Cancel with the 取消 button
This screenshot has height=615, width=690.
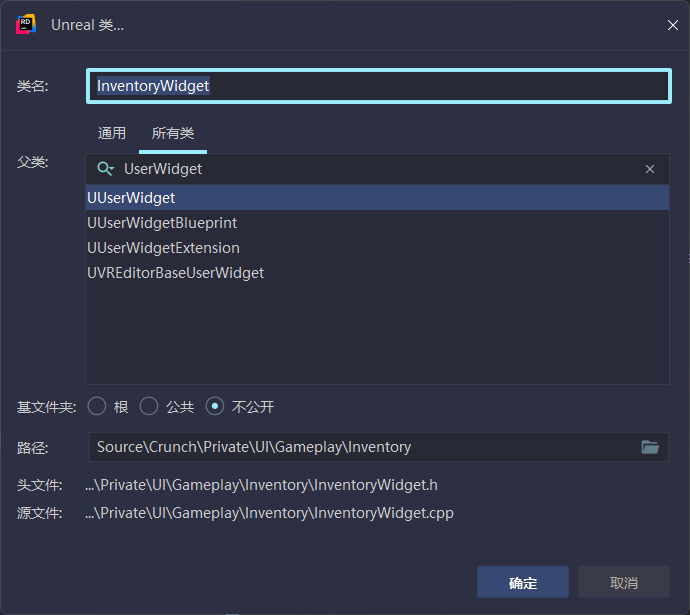(x=624, y=582)
